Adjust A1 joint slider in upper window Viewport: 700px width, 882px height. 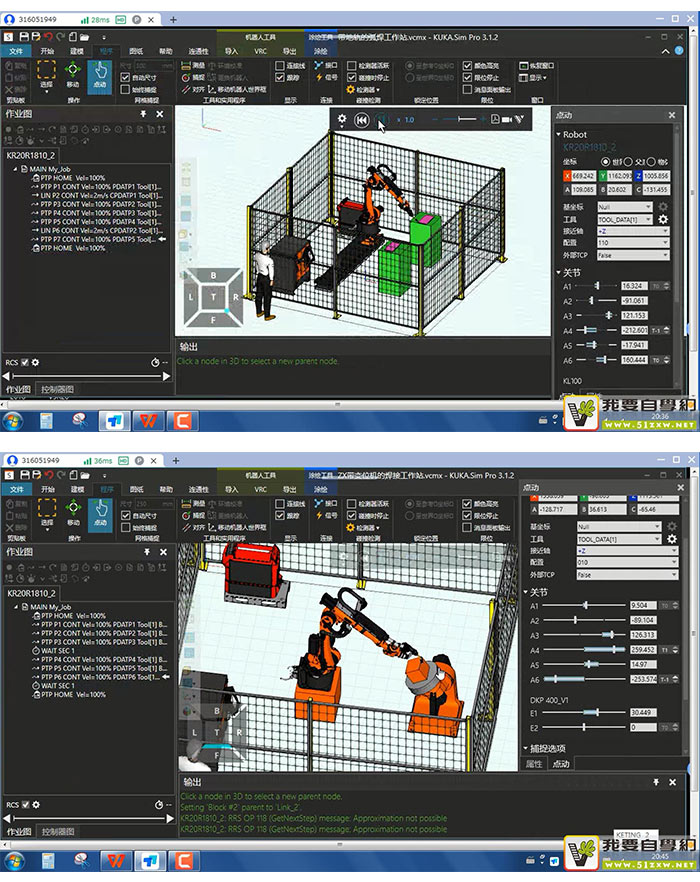597,286
